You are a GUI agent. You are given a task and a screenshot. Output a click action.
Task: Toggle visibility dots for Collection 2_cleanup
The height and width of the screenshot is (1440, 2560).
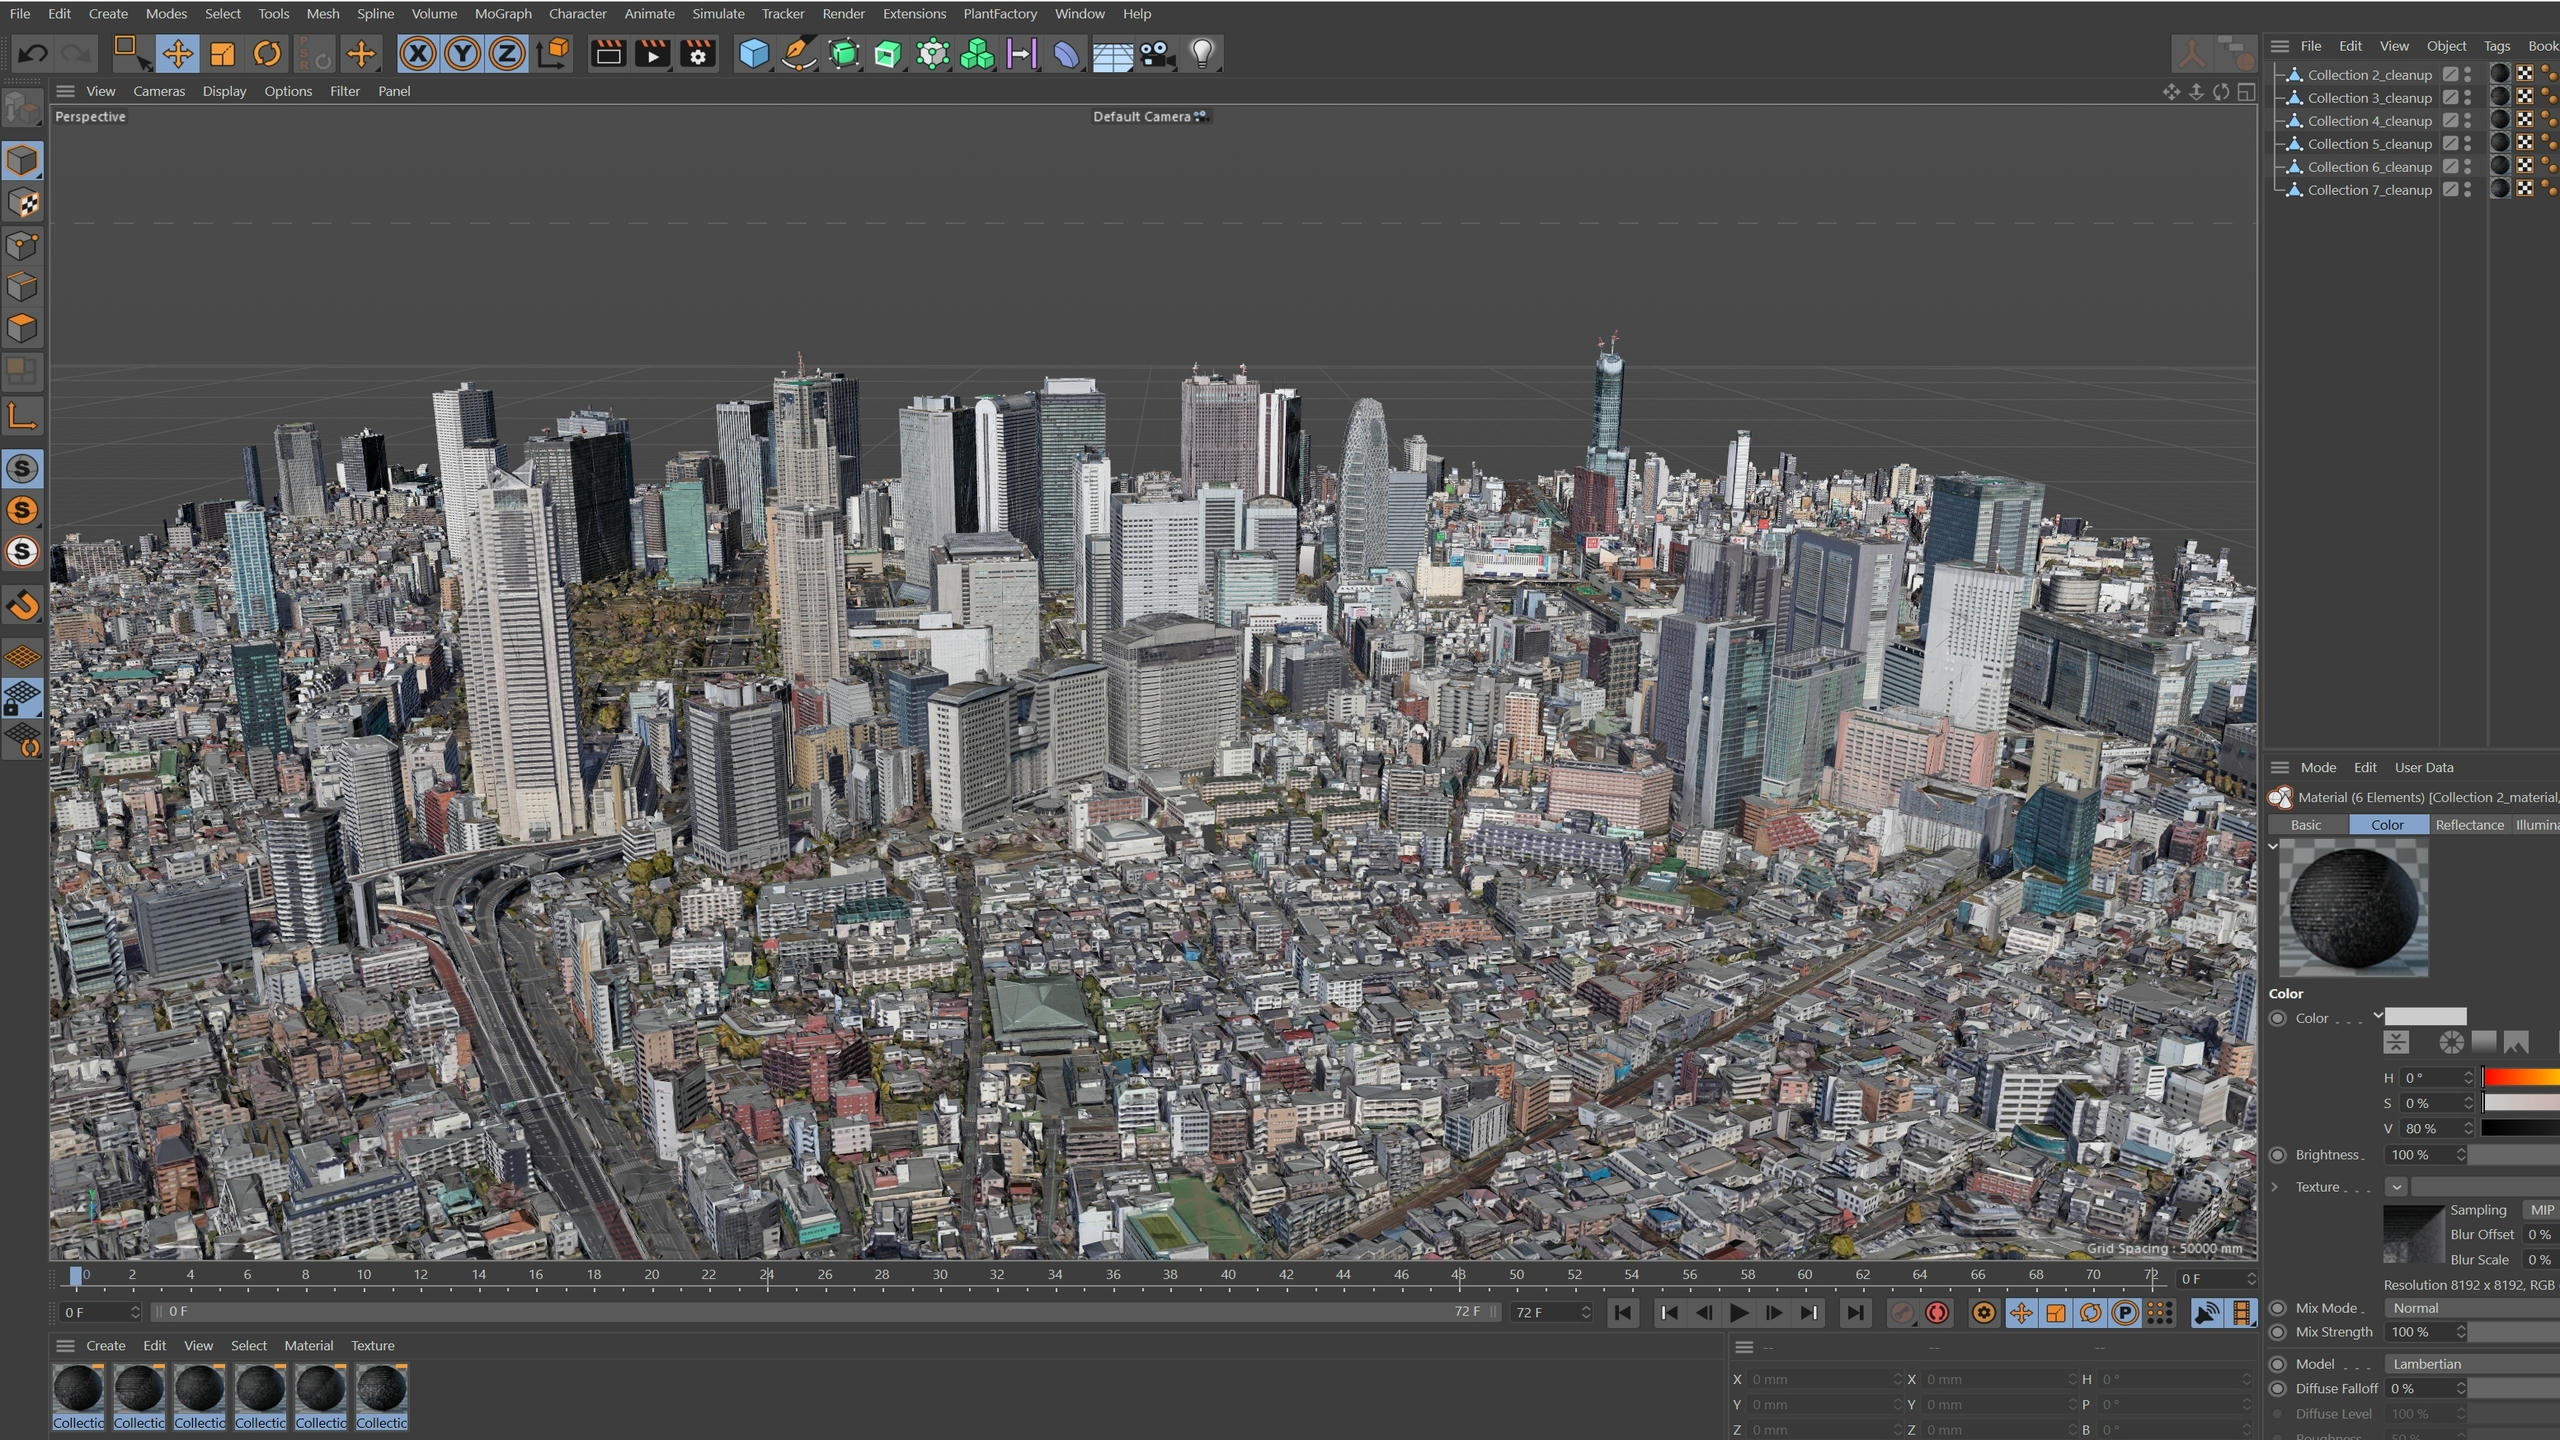coord(2468,75)
